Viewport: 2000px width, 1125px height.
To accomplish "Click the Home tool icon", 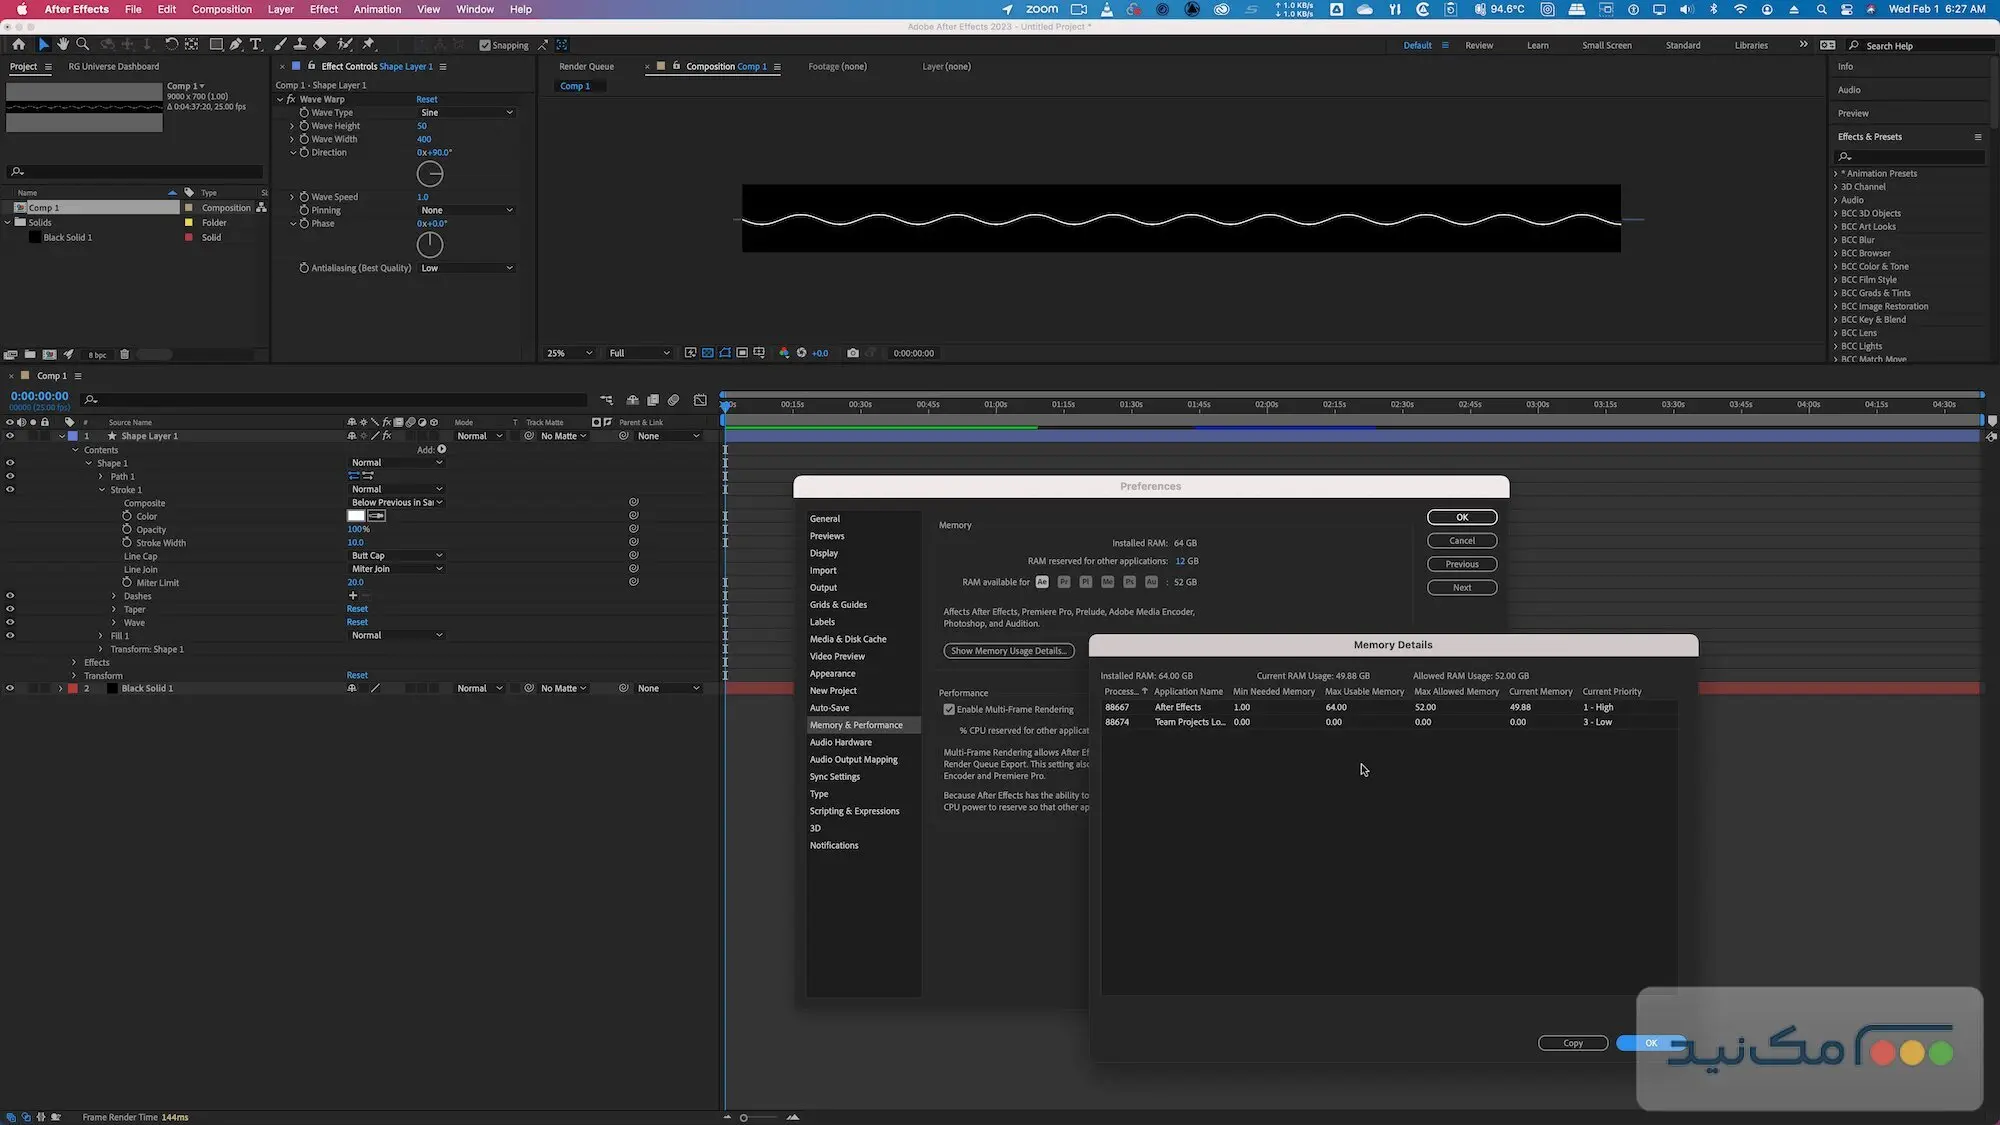I will (19, 45).
